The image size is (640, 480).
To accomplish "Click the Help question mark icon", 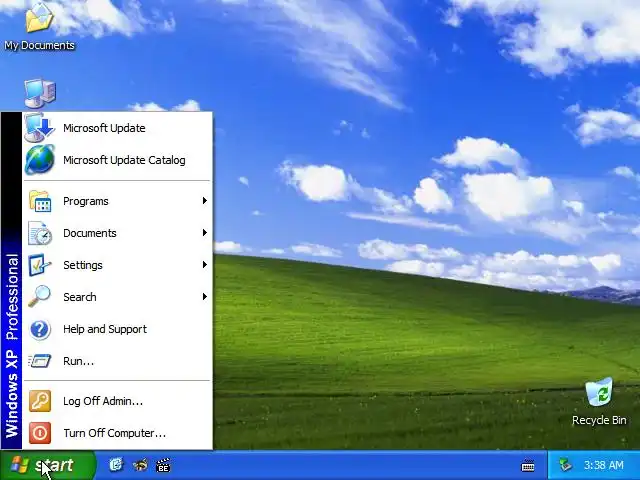I will pos(40,329).
